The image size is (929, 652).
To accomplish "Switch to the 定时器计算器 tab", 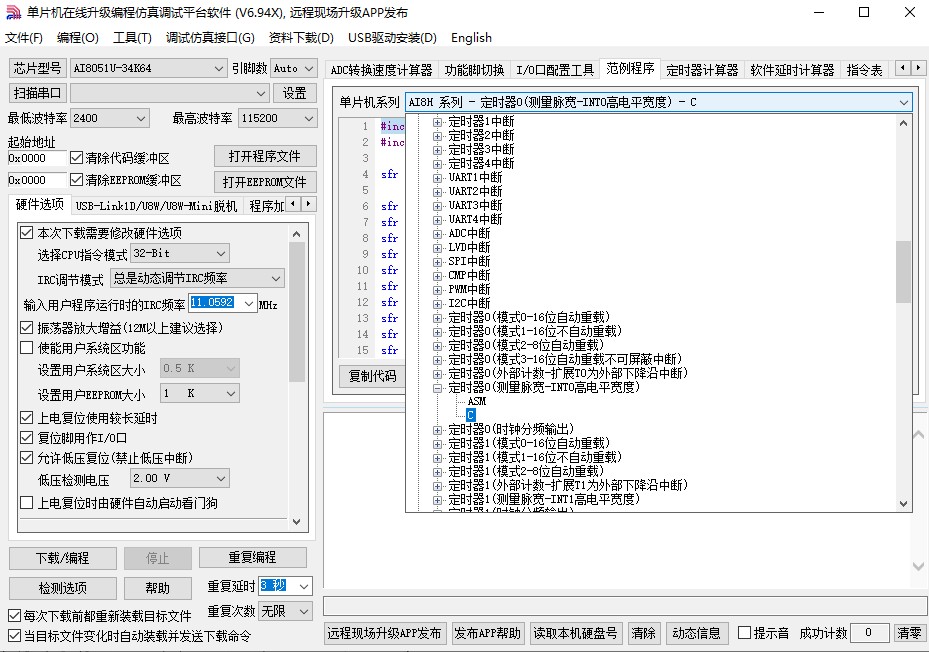I will 701,70.
